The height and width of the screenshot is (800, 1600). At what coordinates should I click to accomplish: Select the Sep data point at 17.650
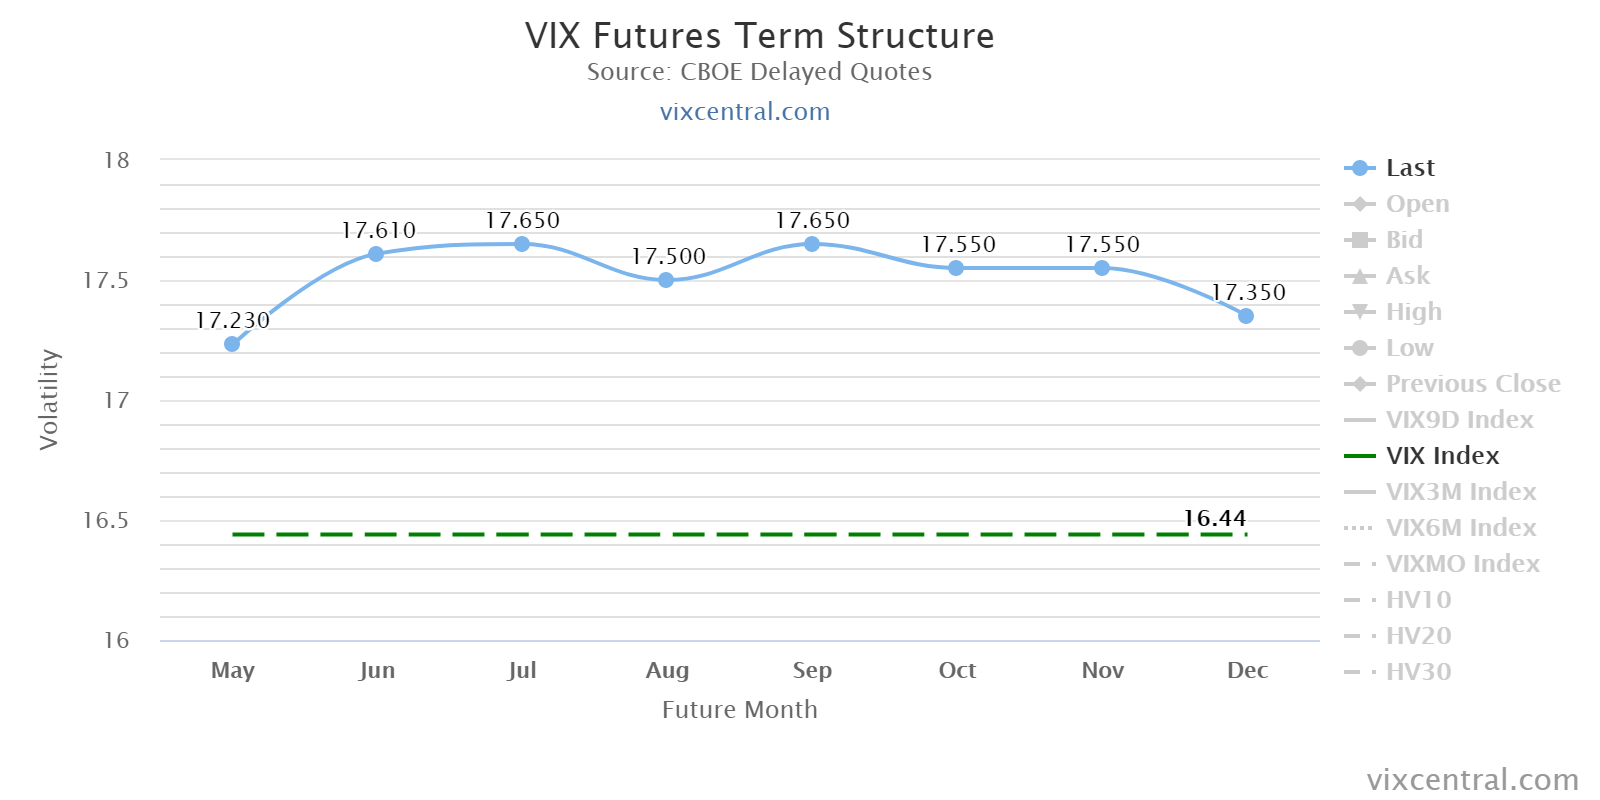click(812, 244)
